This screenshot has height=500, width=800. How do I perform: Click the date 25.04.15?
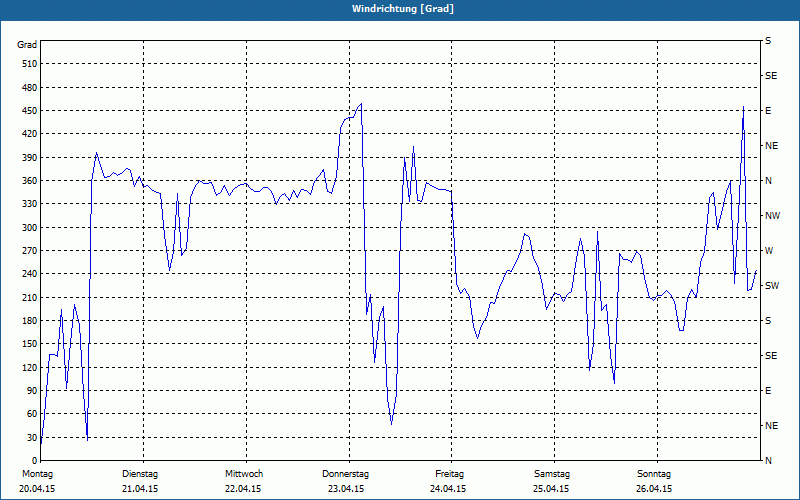coord(551,489)
